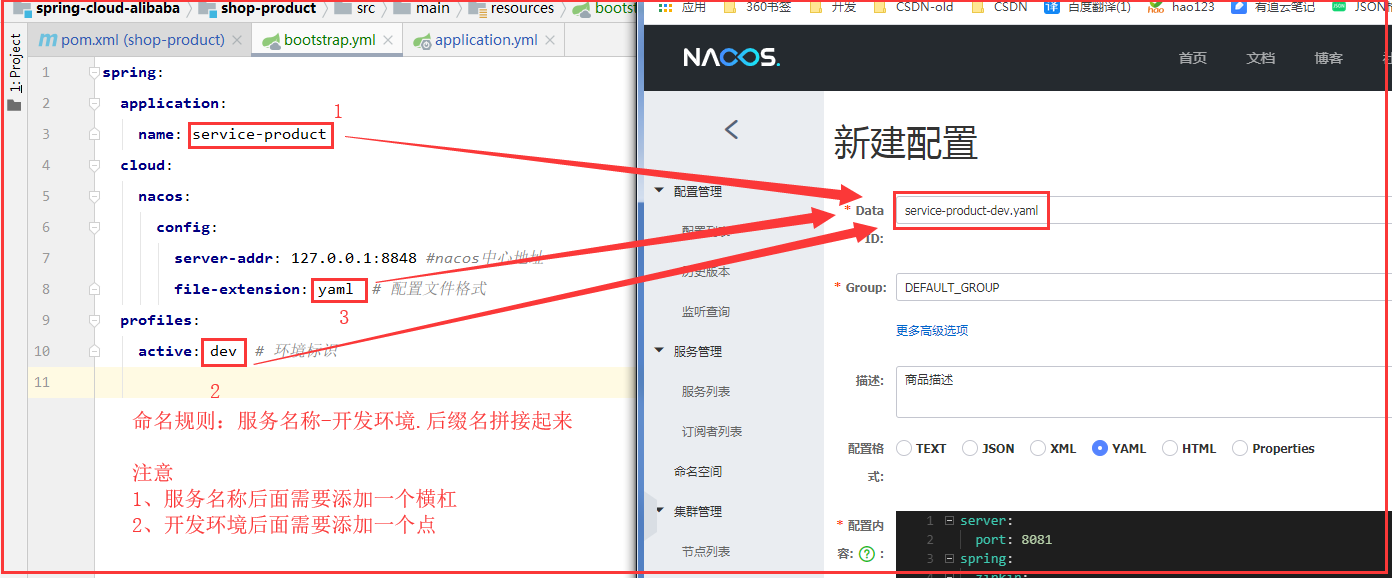Viewport: 1392px width, 578px height.
Task: Collapse server: block in Nacos config content
Action: coord(949,521)
